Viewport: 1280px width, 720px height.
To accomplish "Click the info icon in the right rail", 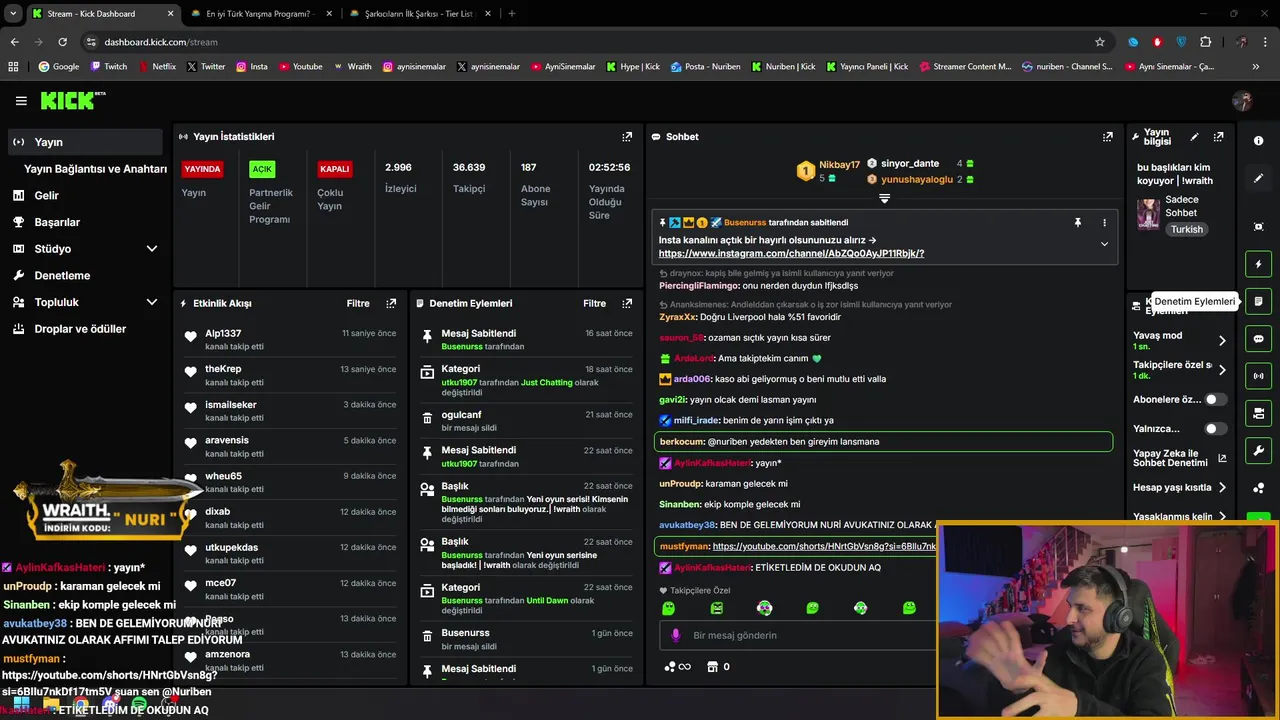I will pos(1258,141).
